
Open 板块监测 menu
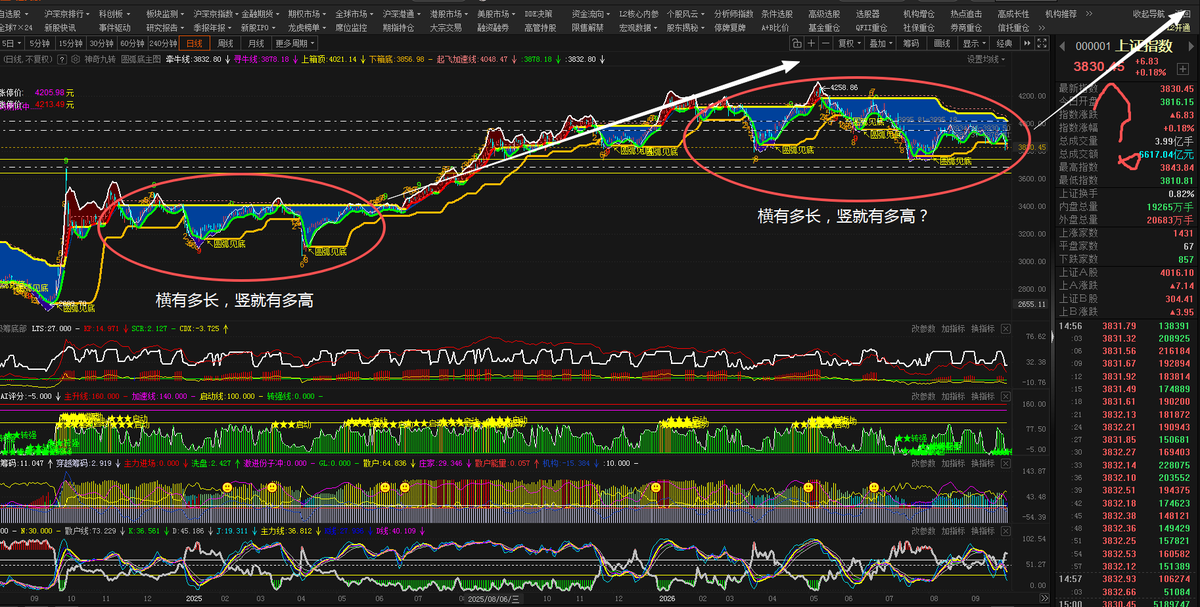(165, 14)
